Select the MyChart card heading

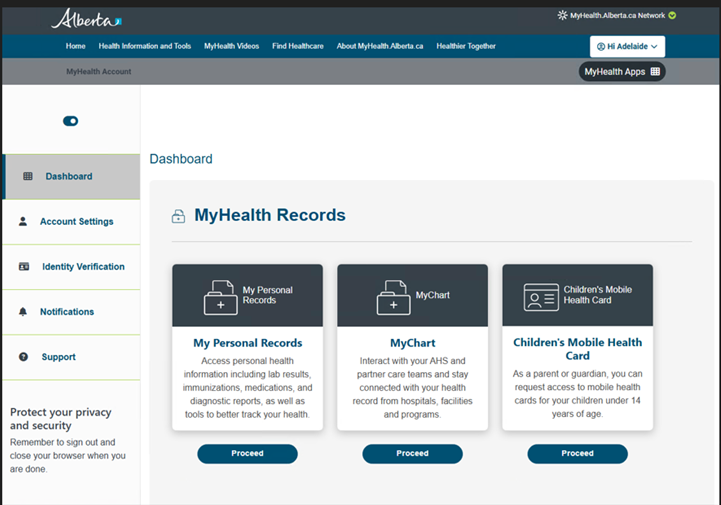click(412, 343)
